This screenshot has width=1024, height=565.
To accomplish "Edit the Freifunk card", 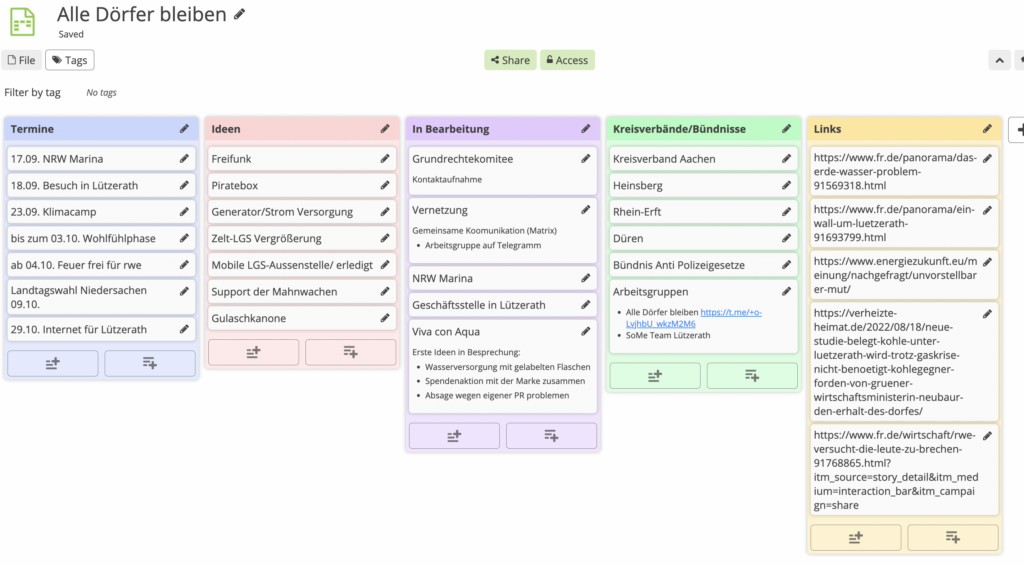I will tap(385, 159).
